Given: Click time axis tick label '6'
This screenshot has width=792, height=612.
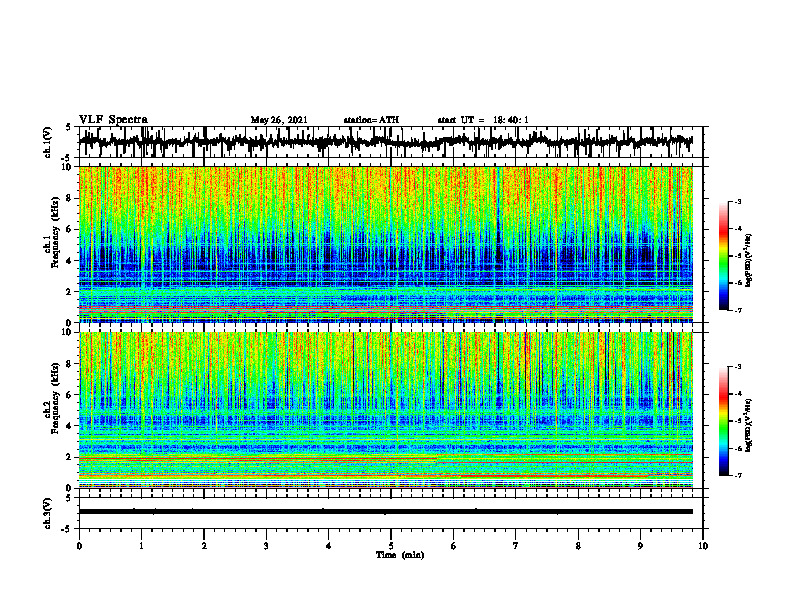Looking at the screenshot, I should [454, 546].
